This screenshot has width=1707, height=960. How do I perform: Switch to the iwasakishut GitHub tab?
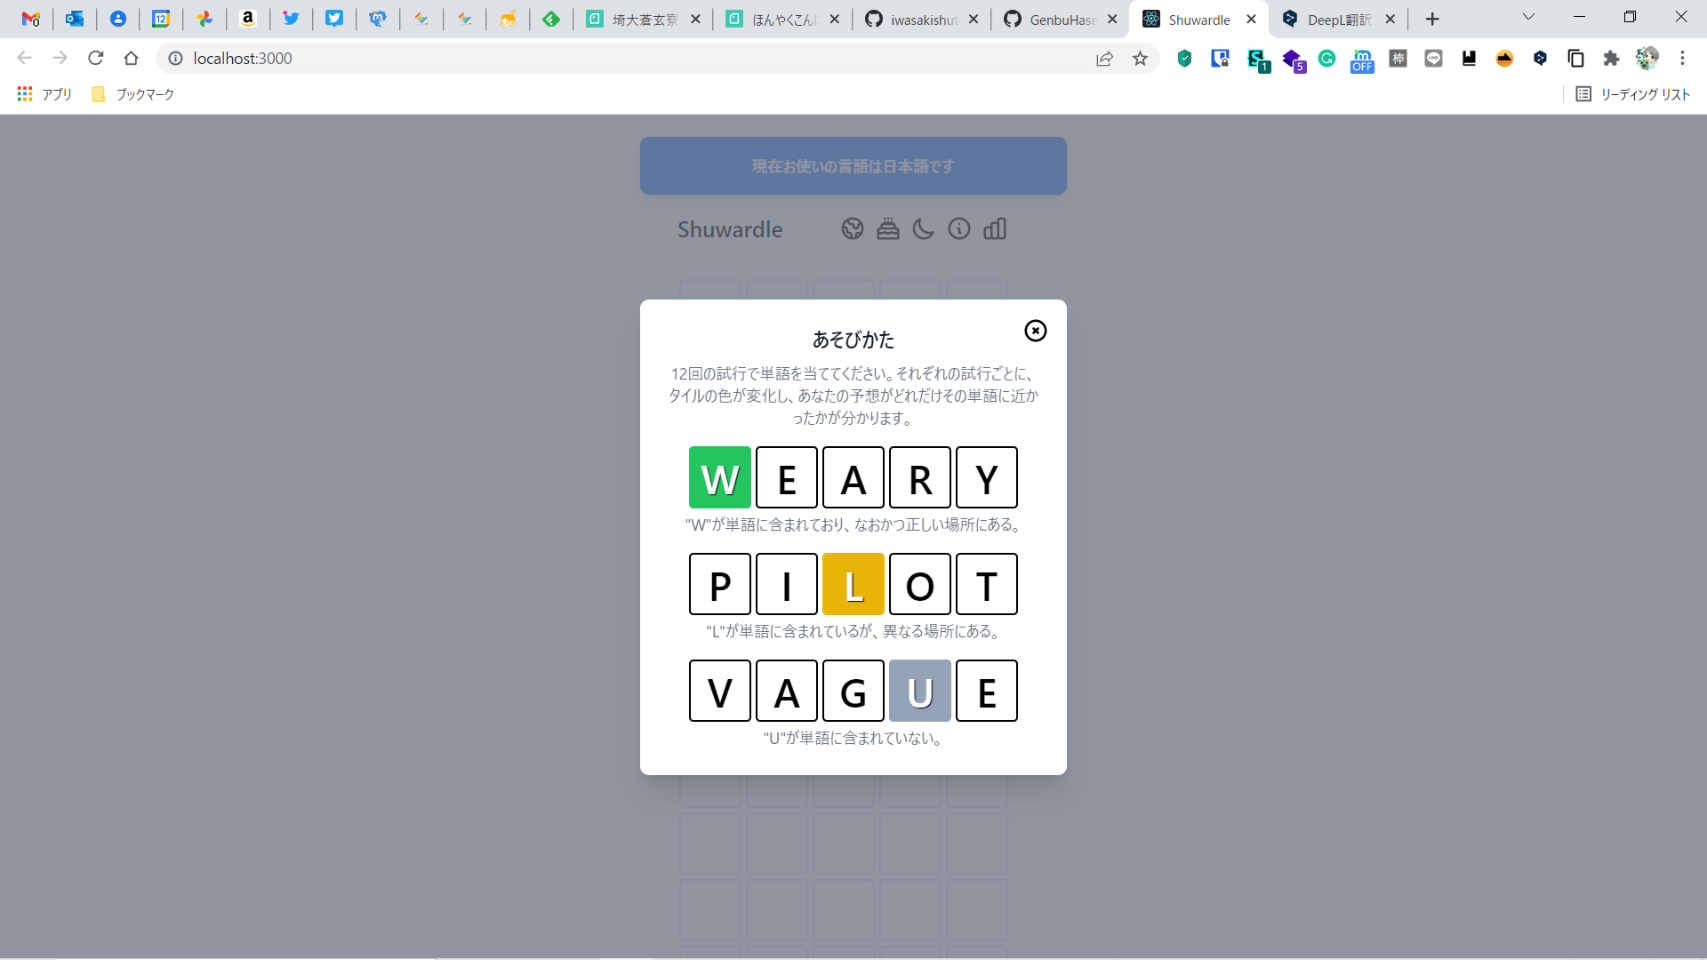coord(922,19)
